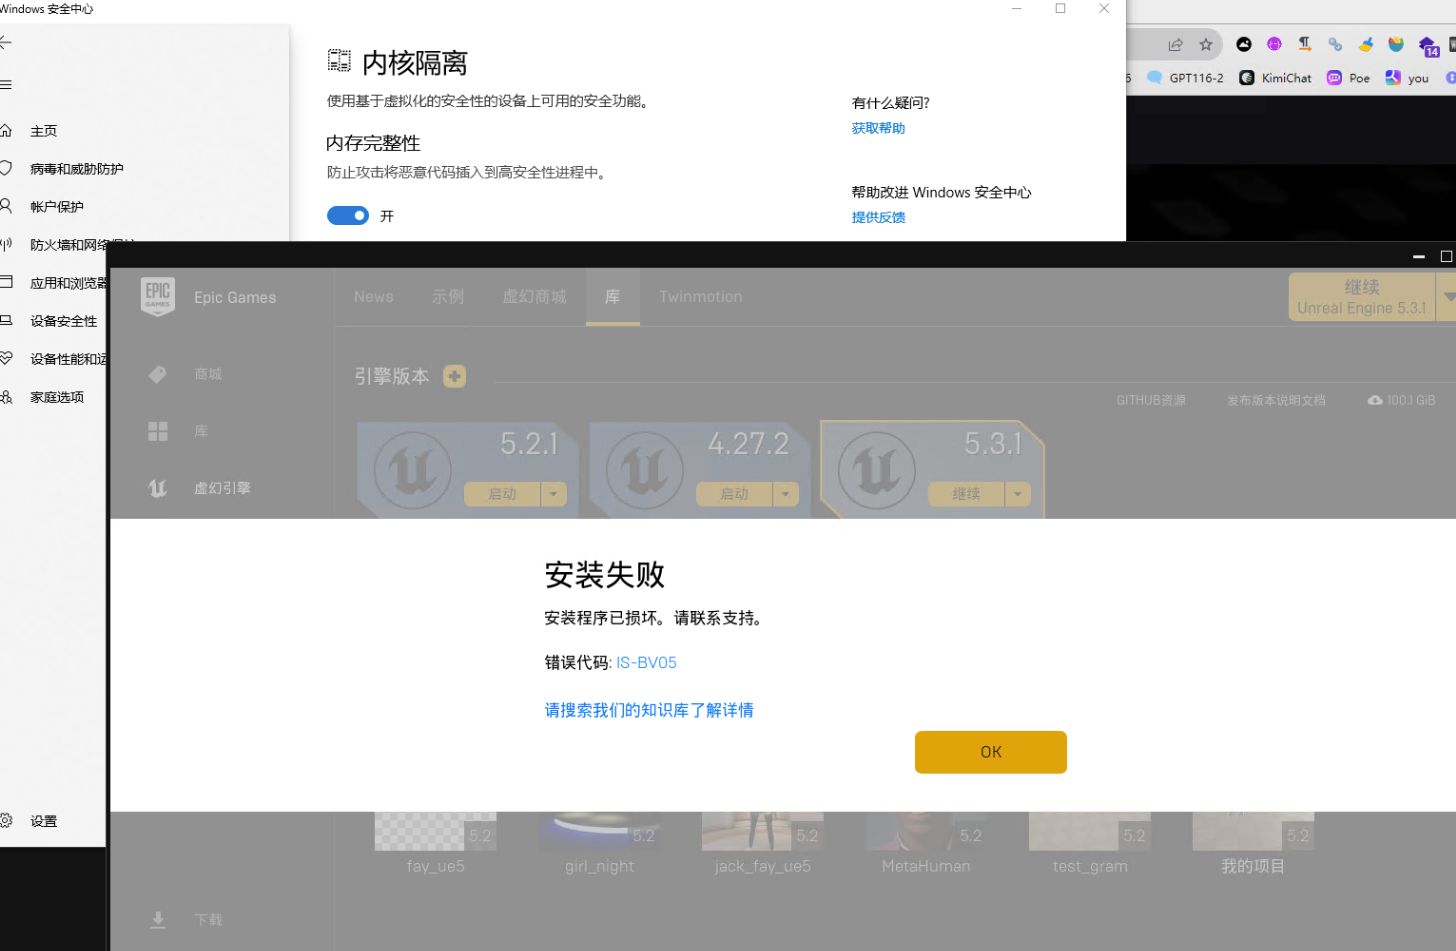Open the test_gram project thumbnail
The width and height of the screenshot is (1456, 951).
(x=1090, y=831)
